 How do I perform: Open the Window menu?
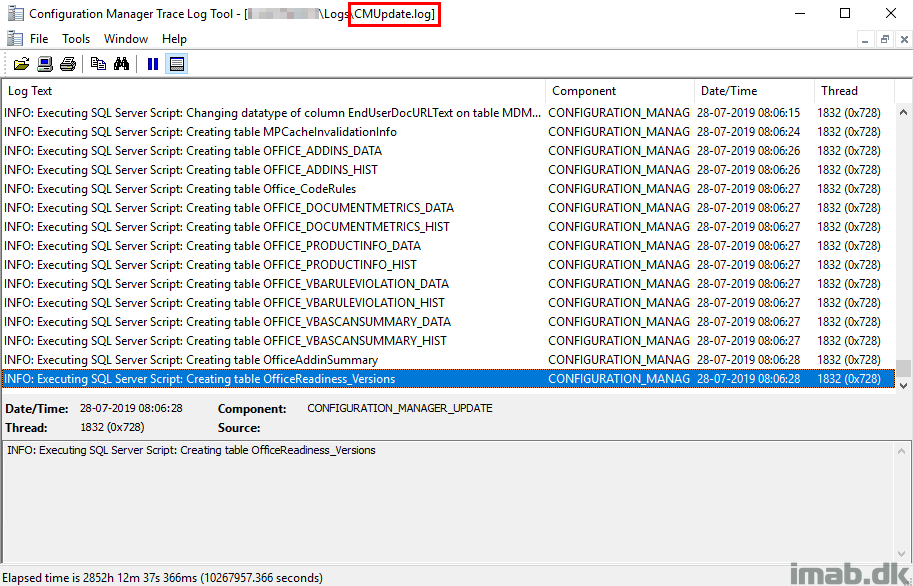(126, 39)
